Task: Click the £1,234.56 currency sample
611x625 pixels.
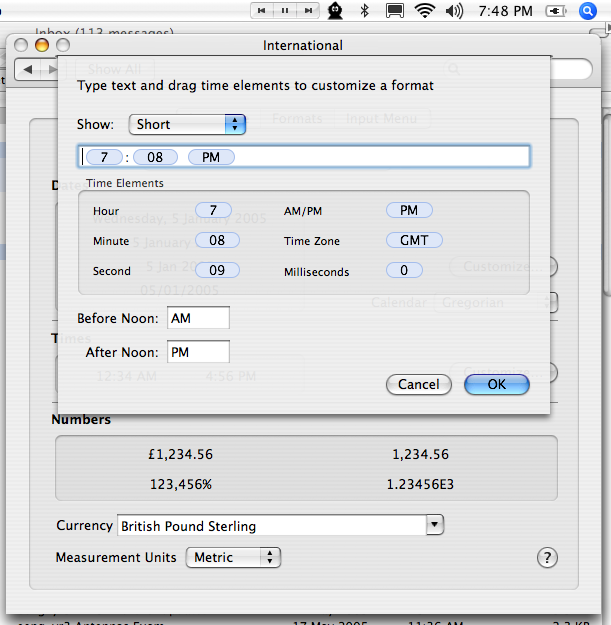Action: 180,454
